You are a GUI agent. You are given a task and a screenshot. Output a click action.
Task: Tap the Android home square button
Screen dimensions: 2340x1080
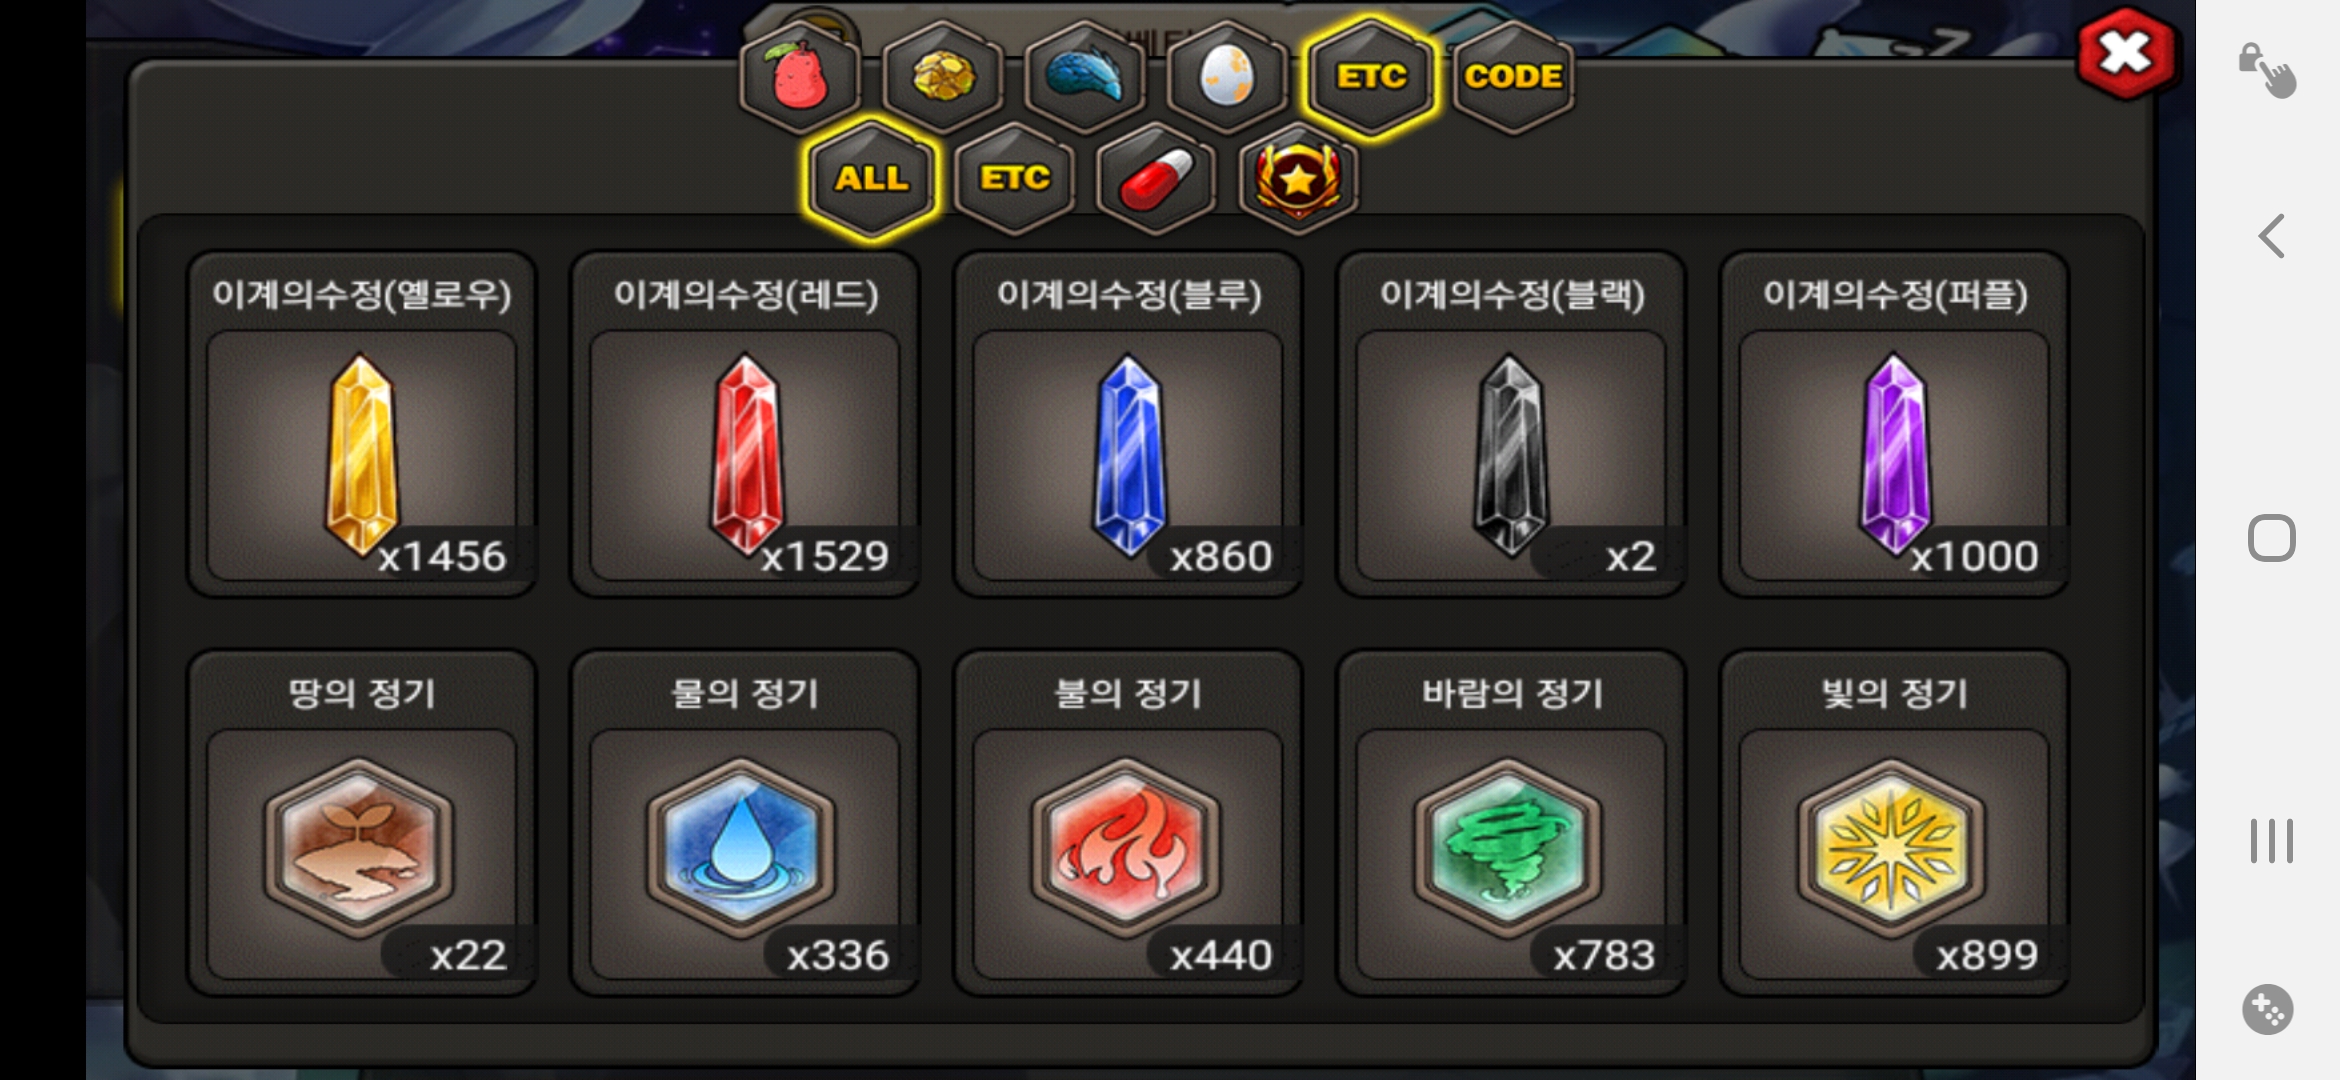pos(2271,538)
